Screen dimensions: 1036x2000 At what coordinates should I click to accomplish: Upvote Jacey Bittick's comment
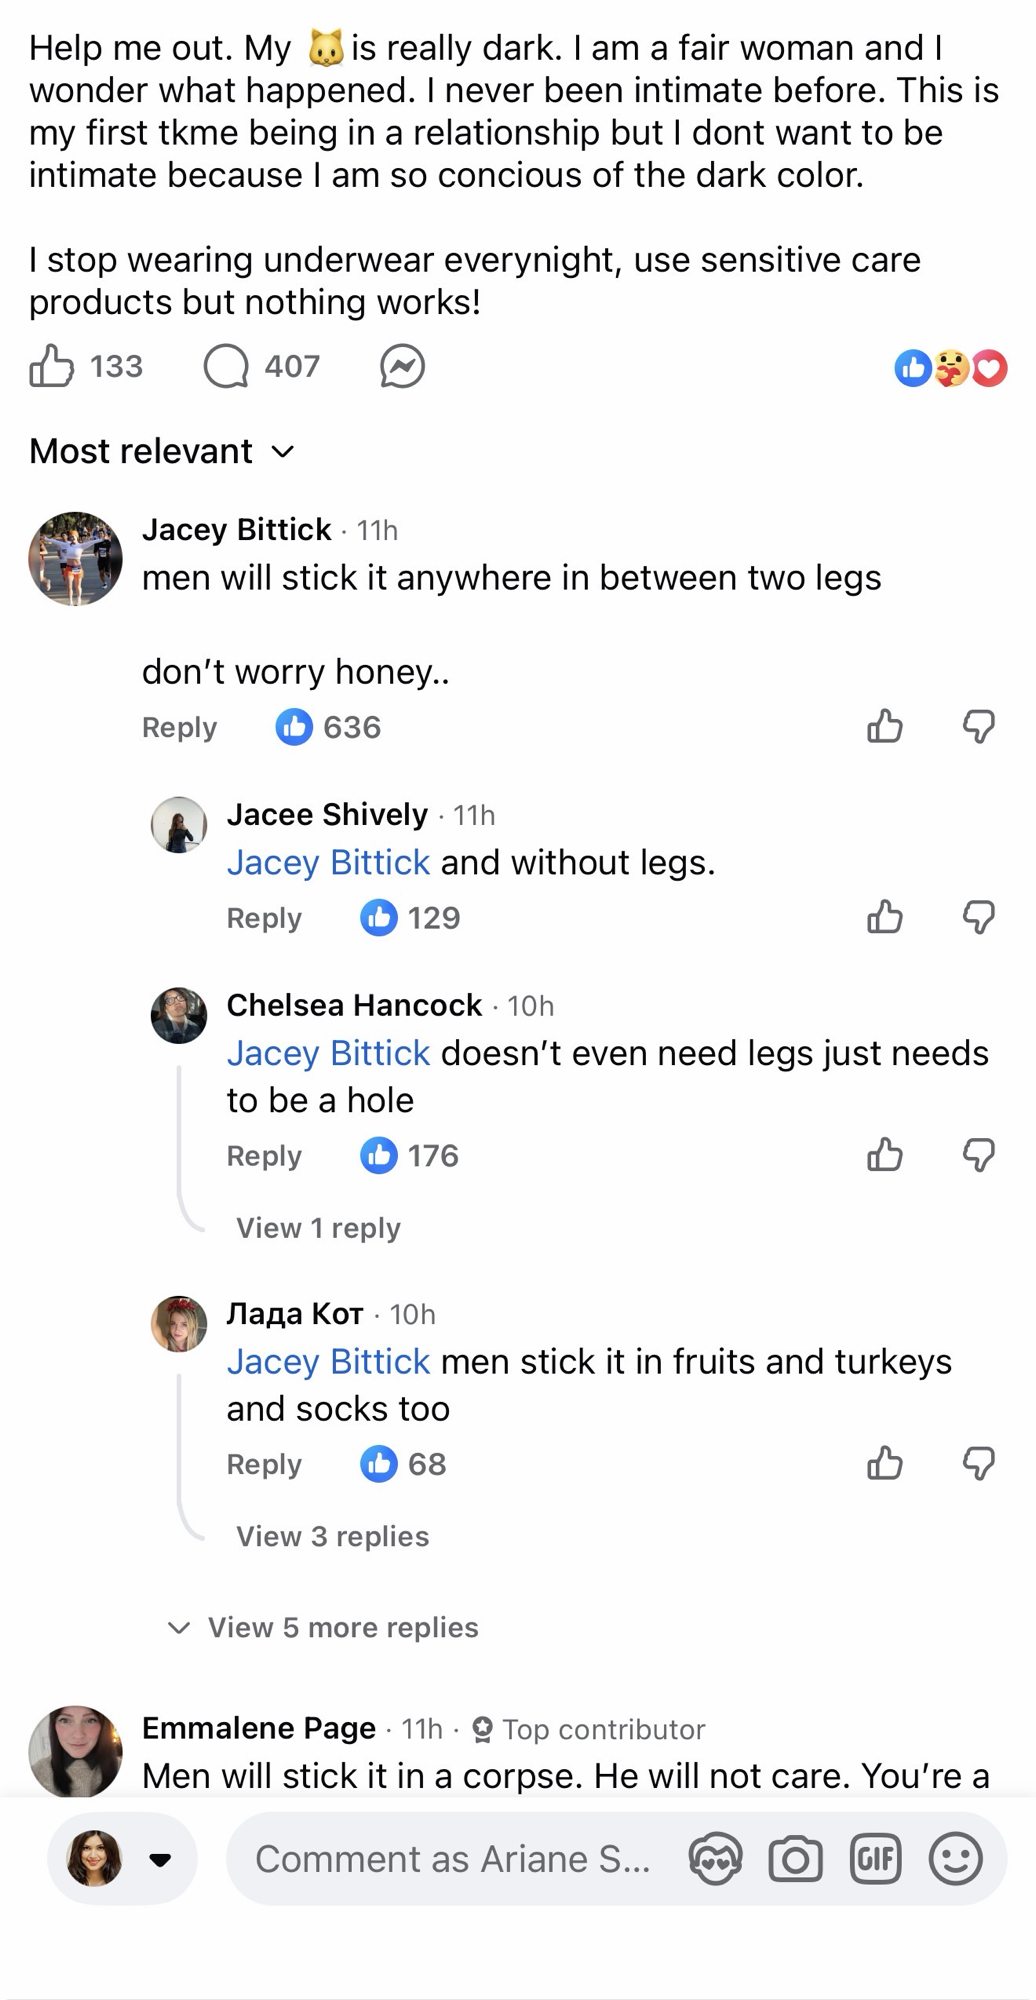coord(885,727)
